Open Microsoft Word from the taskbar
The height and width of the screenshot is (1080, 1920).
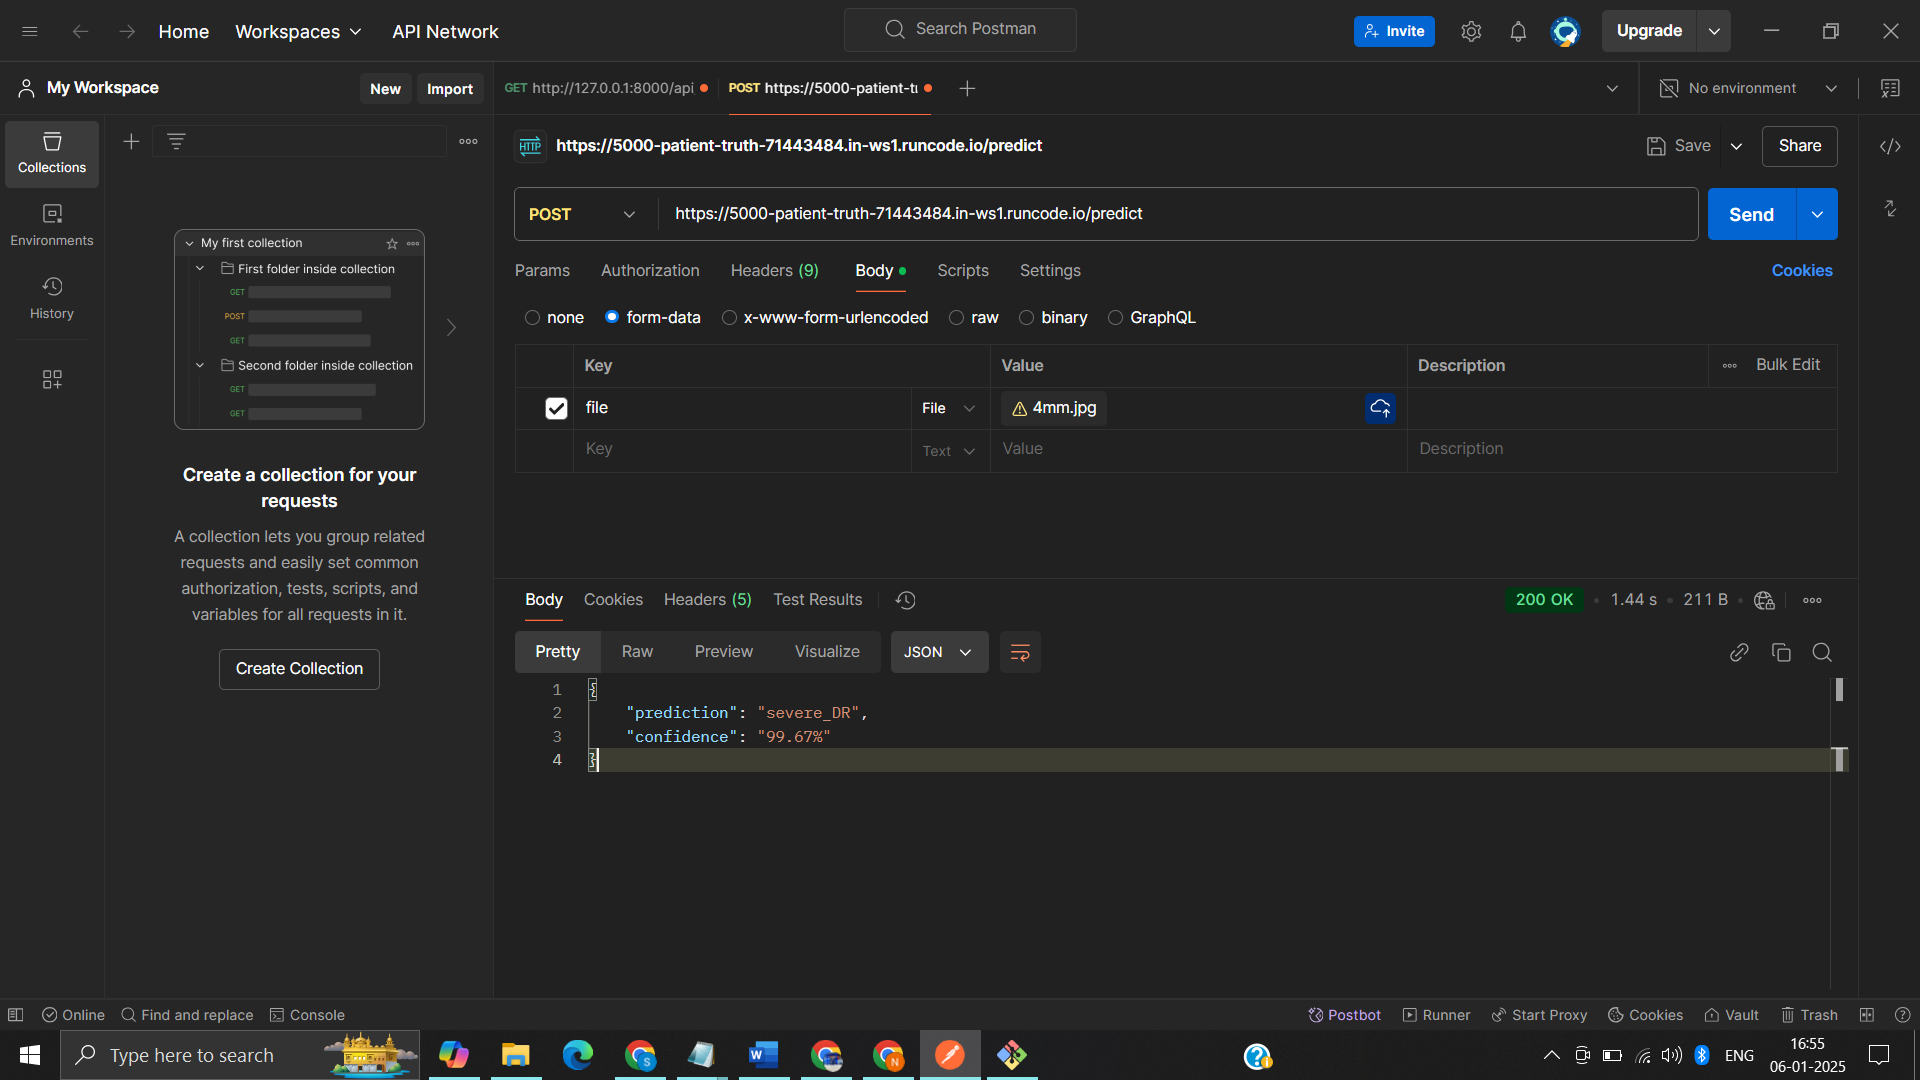[763, 1055]
